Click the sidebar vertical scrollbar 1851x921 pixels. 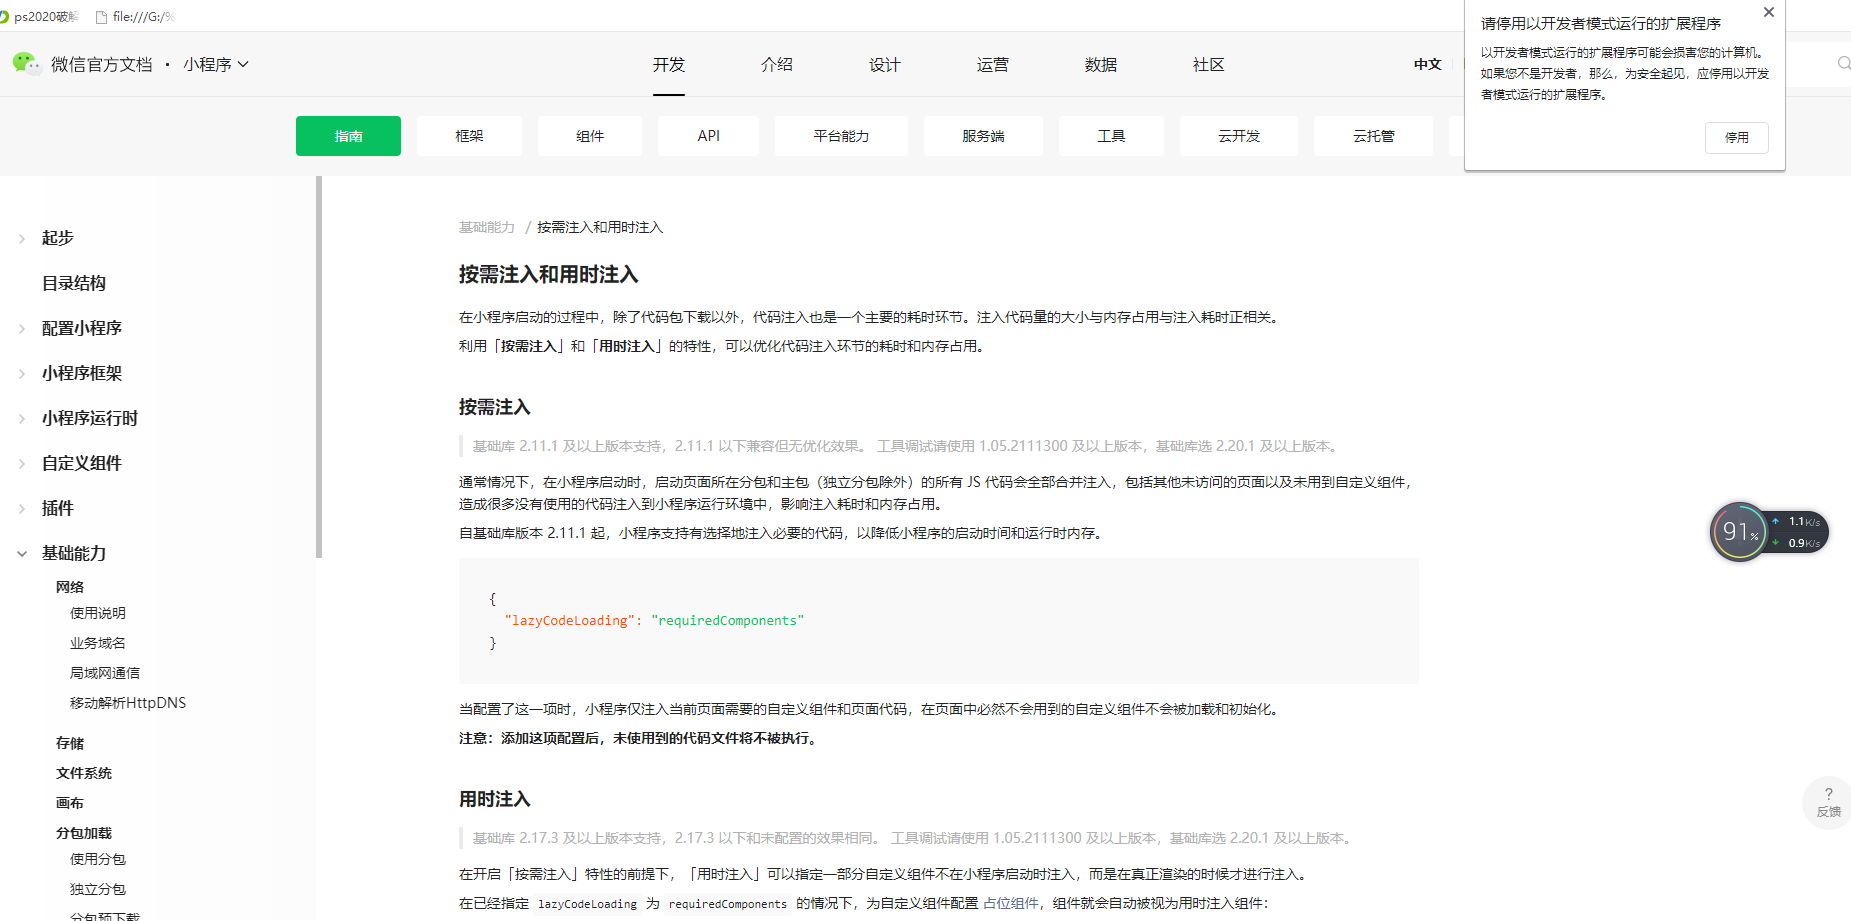(x=319, y=367)
